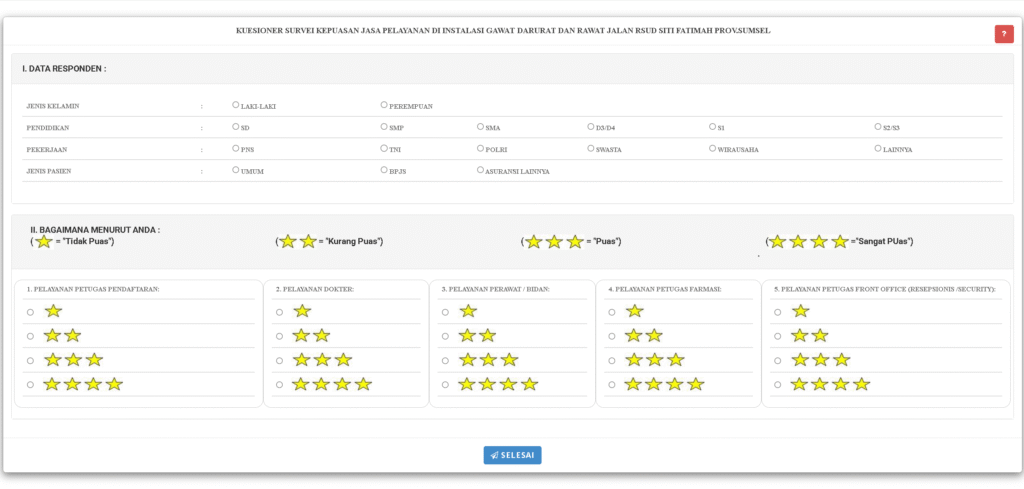Select PNS as occupation
Image resolution: width=1024 pixels, height=489 pixels.
[235, 148]
